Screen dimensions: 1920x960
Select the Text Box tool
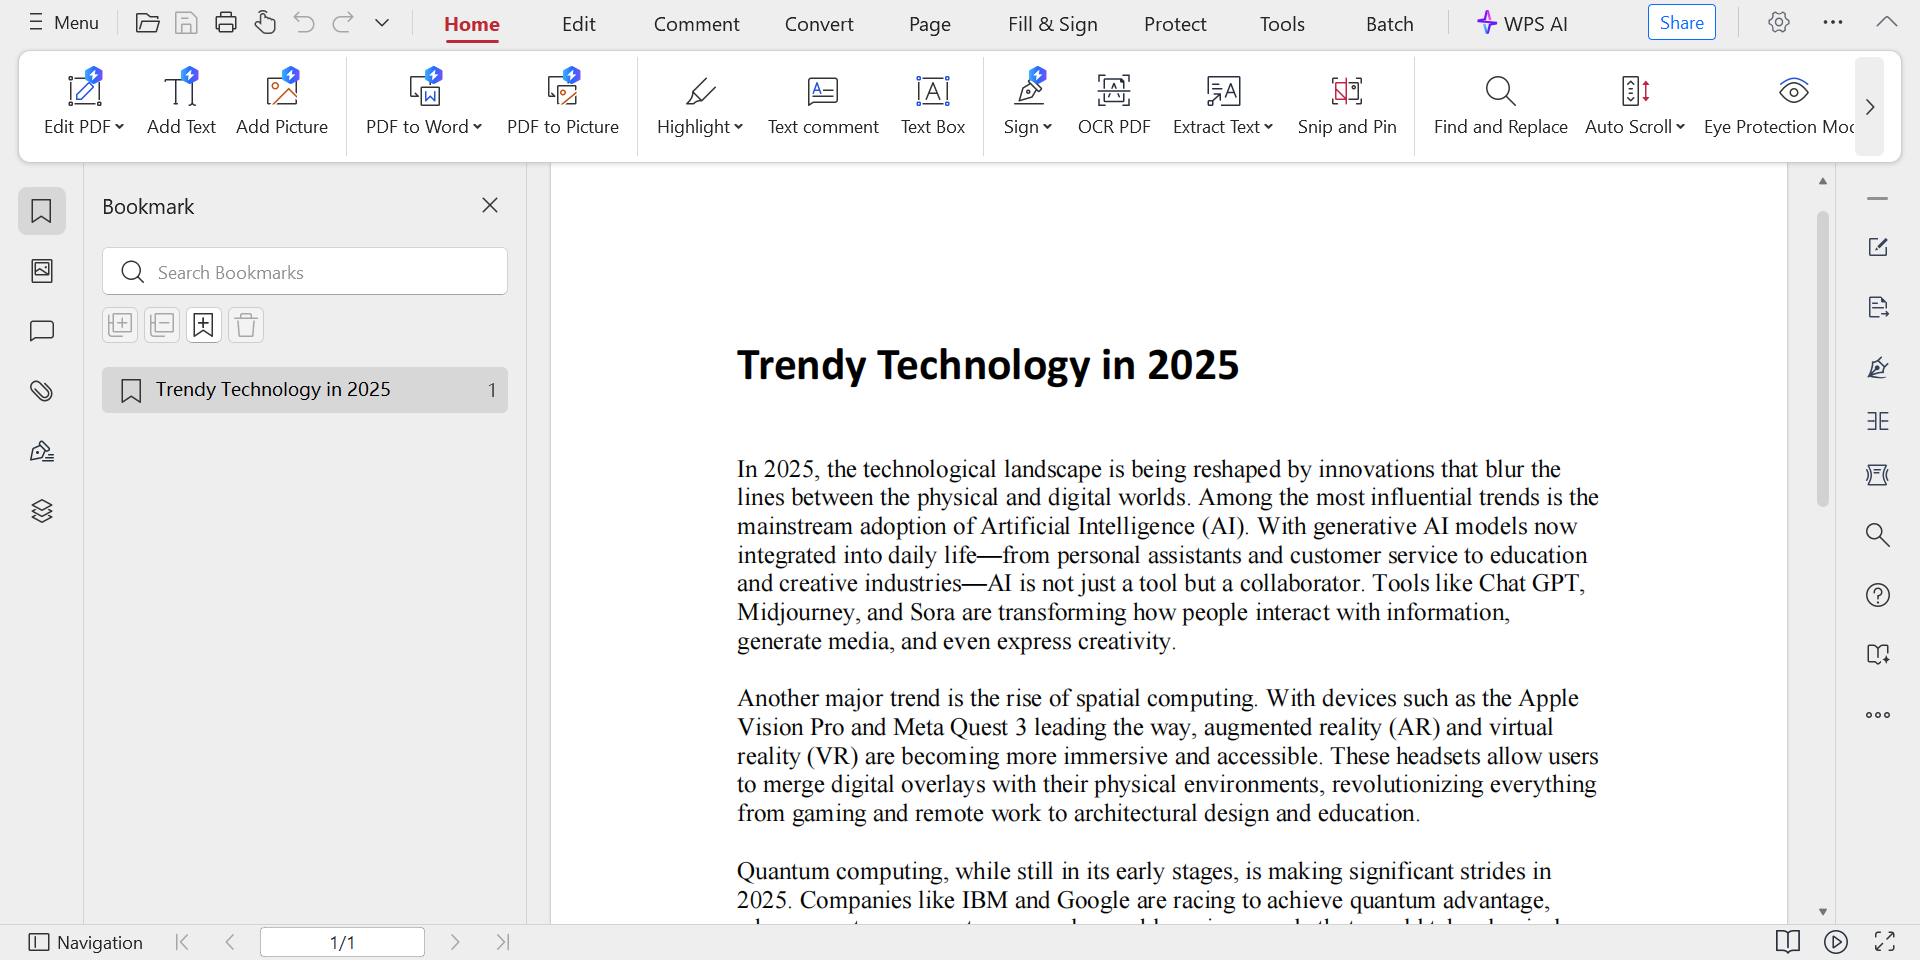pos(933,103)
